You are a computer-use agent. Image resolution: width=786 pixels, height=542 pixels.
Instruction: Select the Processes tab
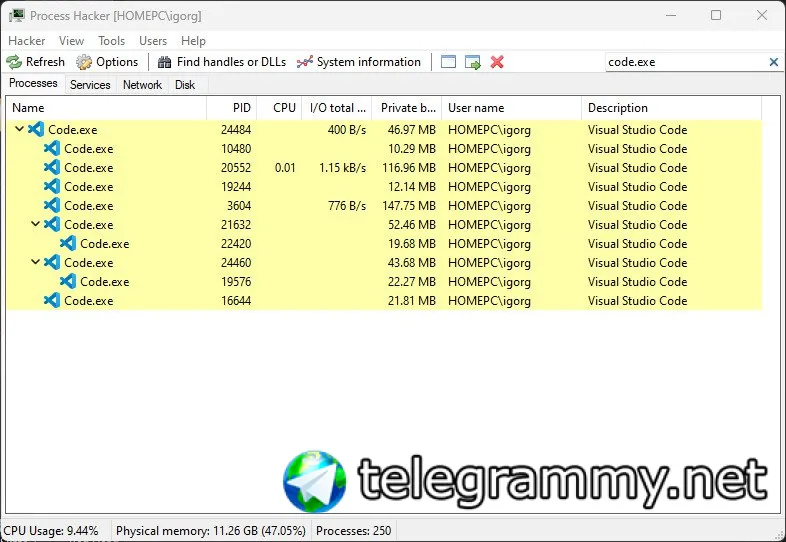tap(33, 83)
